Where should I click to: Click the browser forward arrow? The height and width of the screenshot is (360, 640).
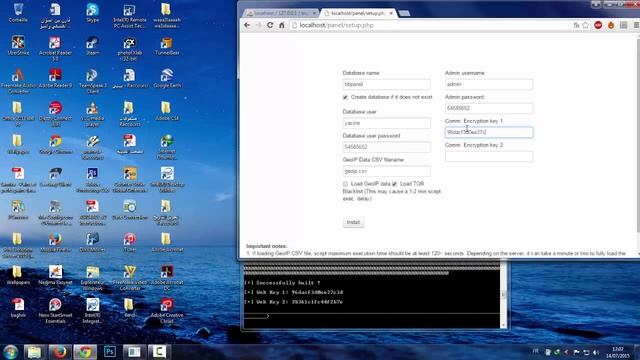point(258,25)
